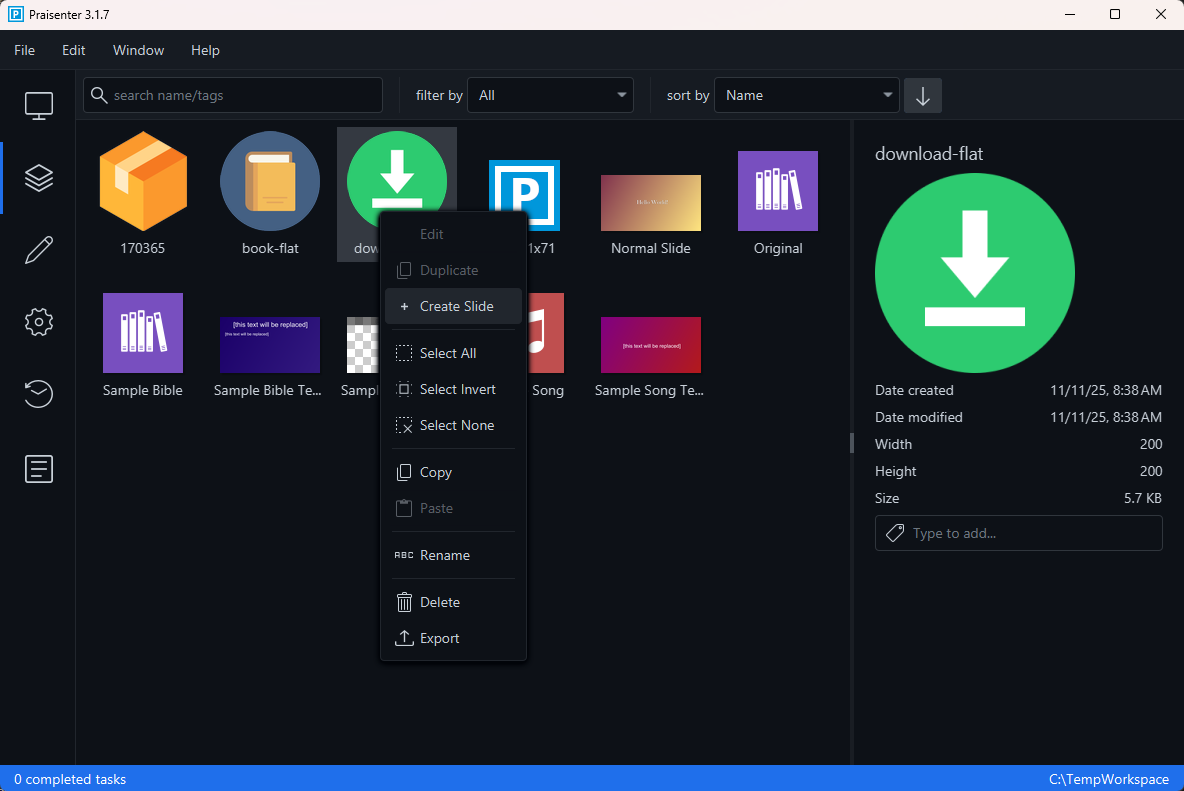Image resolution: width=1184 pixels, height=791 pixels.
Task: Open Praisenter Settings gear icon
Action: [38, 321]
